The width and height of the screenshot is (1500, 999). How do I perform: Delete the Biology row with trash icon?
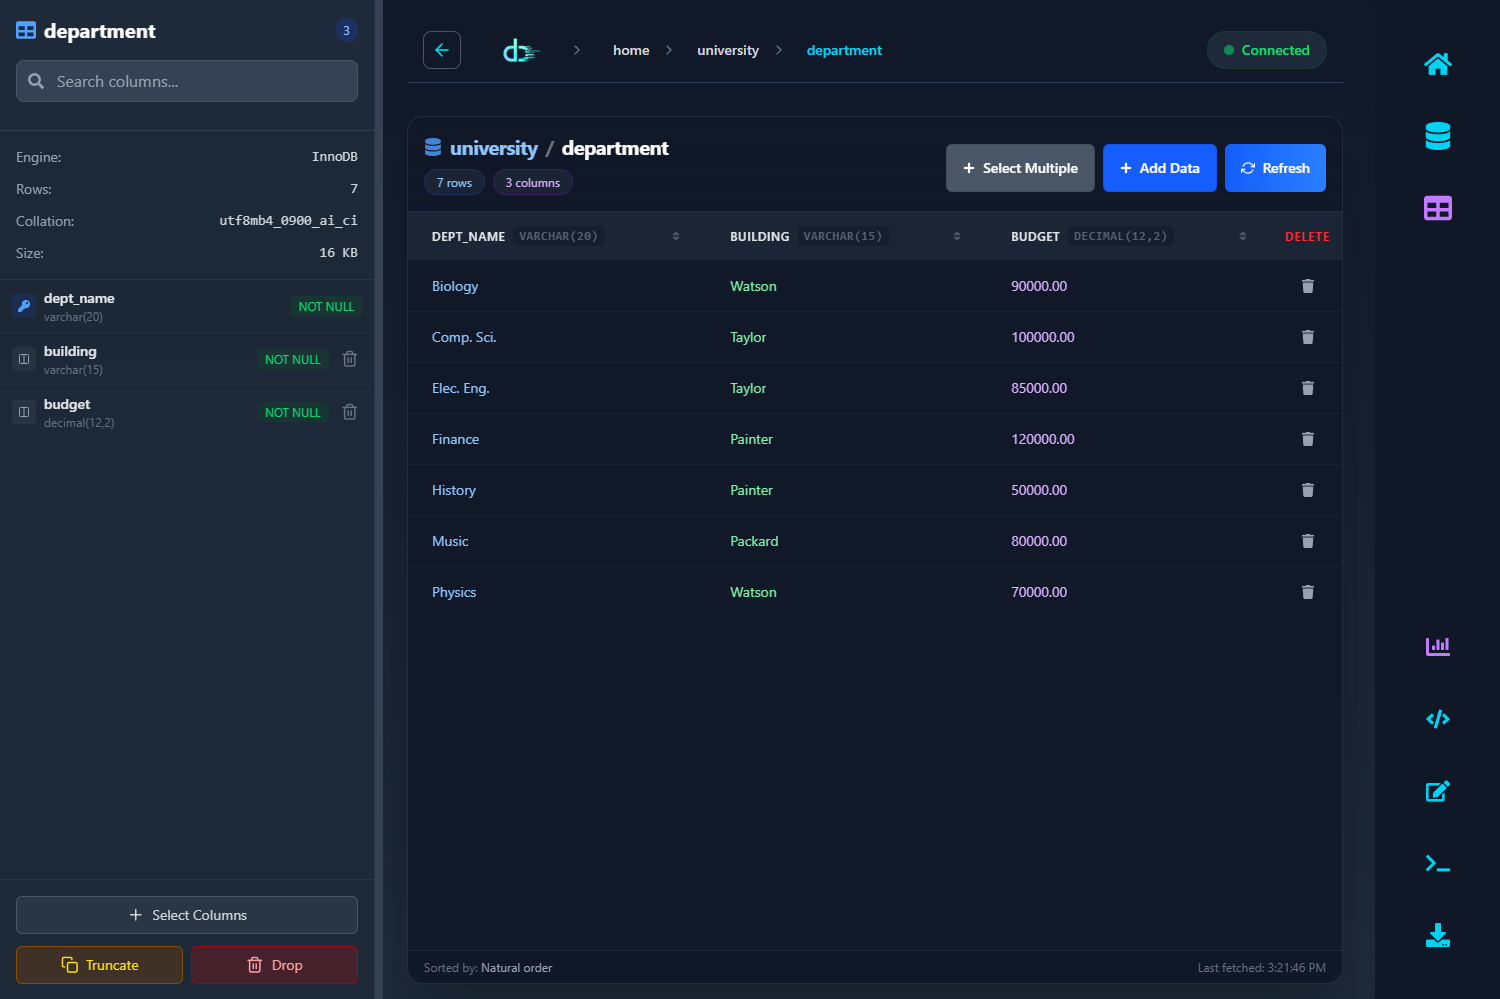pos(1307,286)
